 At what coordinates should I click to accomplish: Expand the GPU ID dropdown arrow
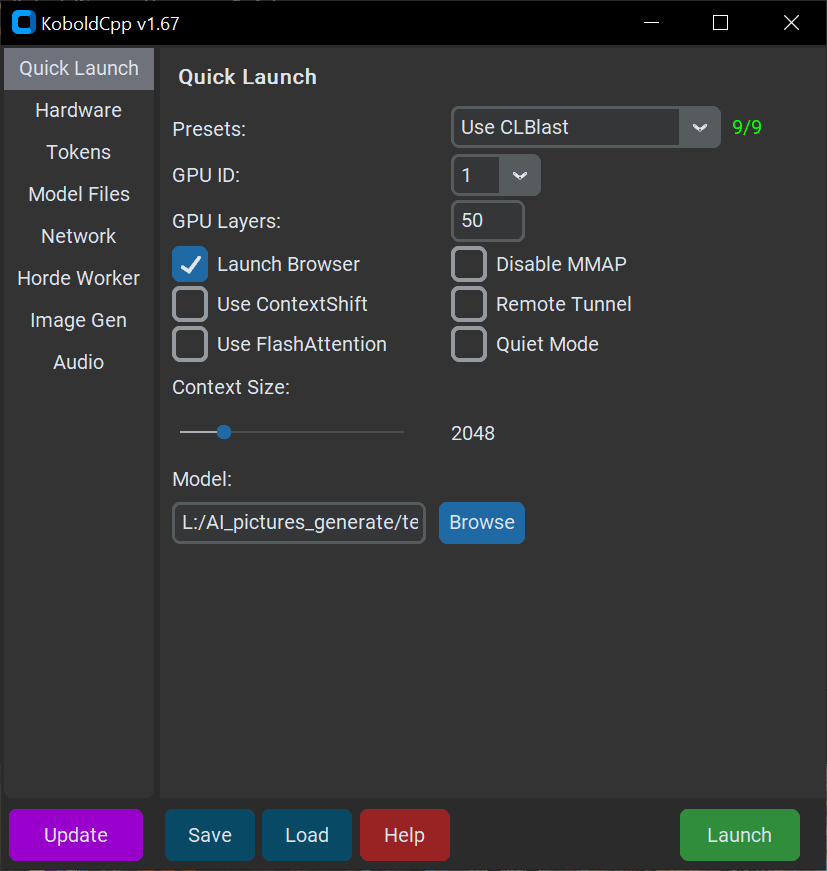519,176
